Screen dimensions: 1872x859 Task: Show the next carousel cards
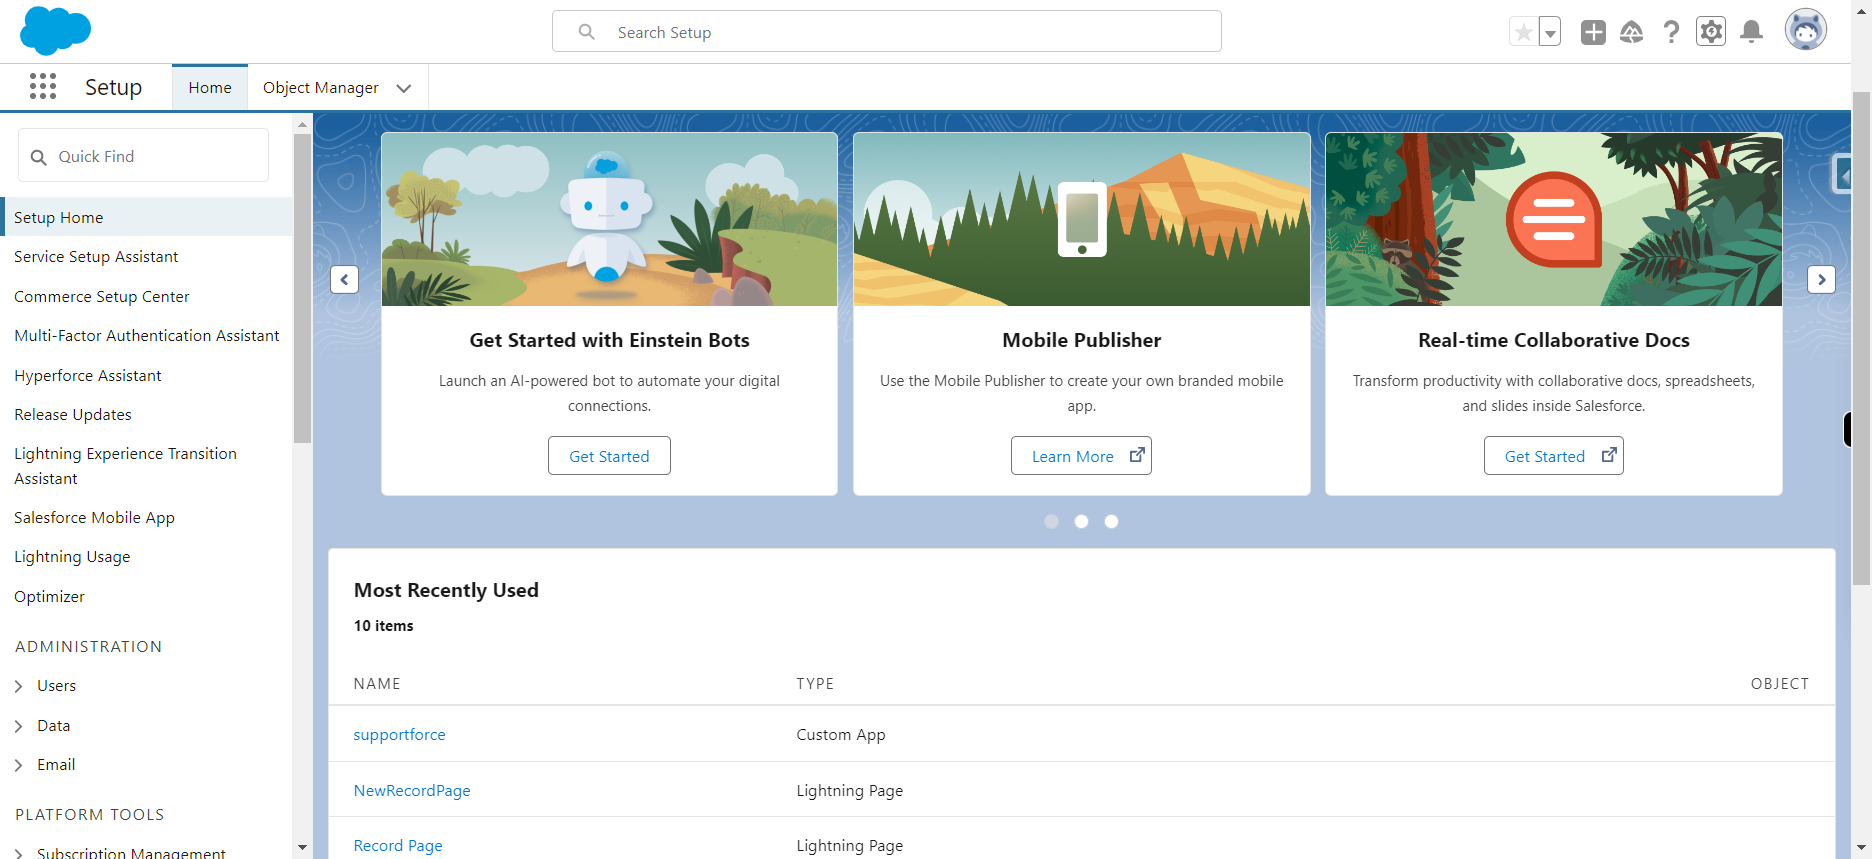pyautogui.click(x=1821, y=279)
